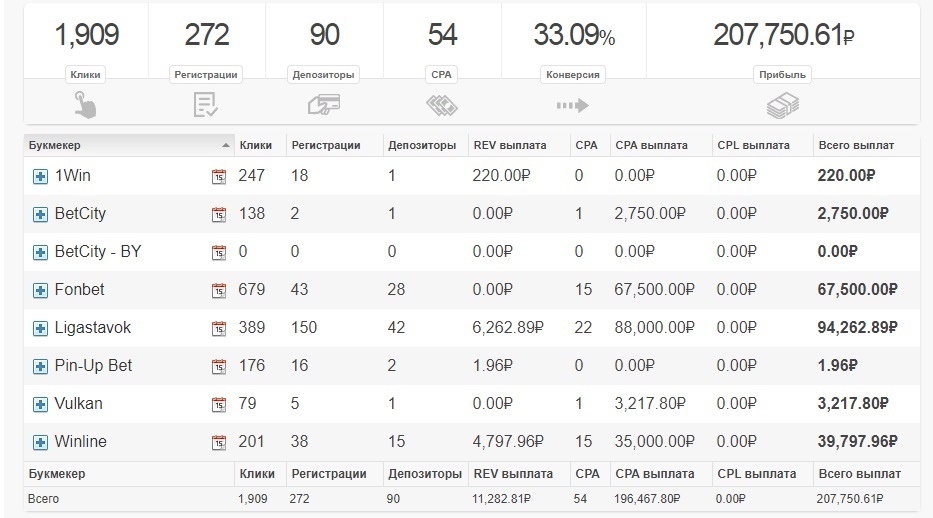The height and width of the screenshot is (518, 933).
Task: Sort by Клики column header
Action: click(256, 145)
